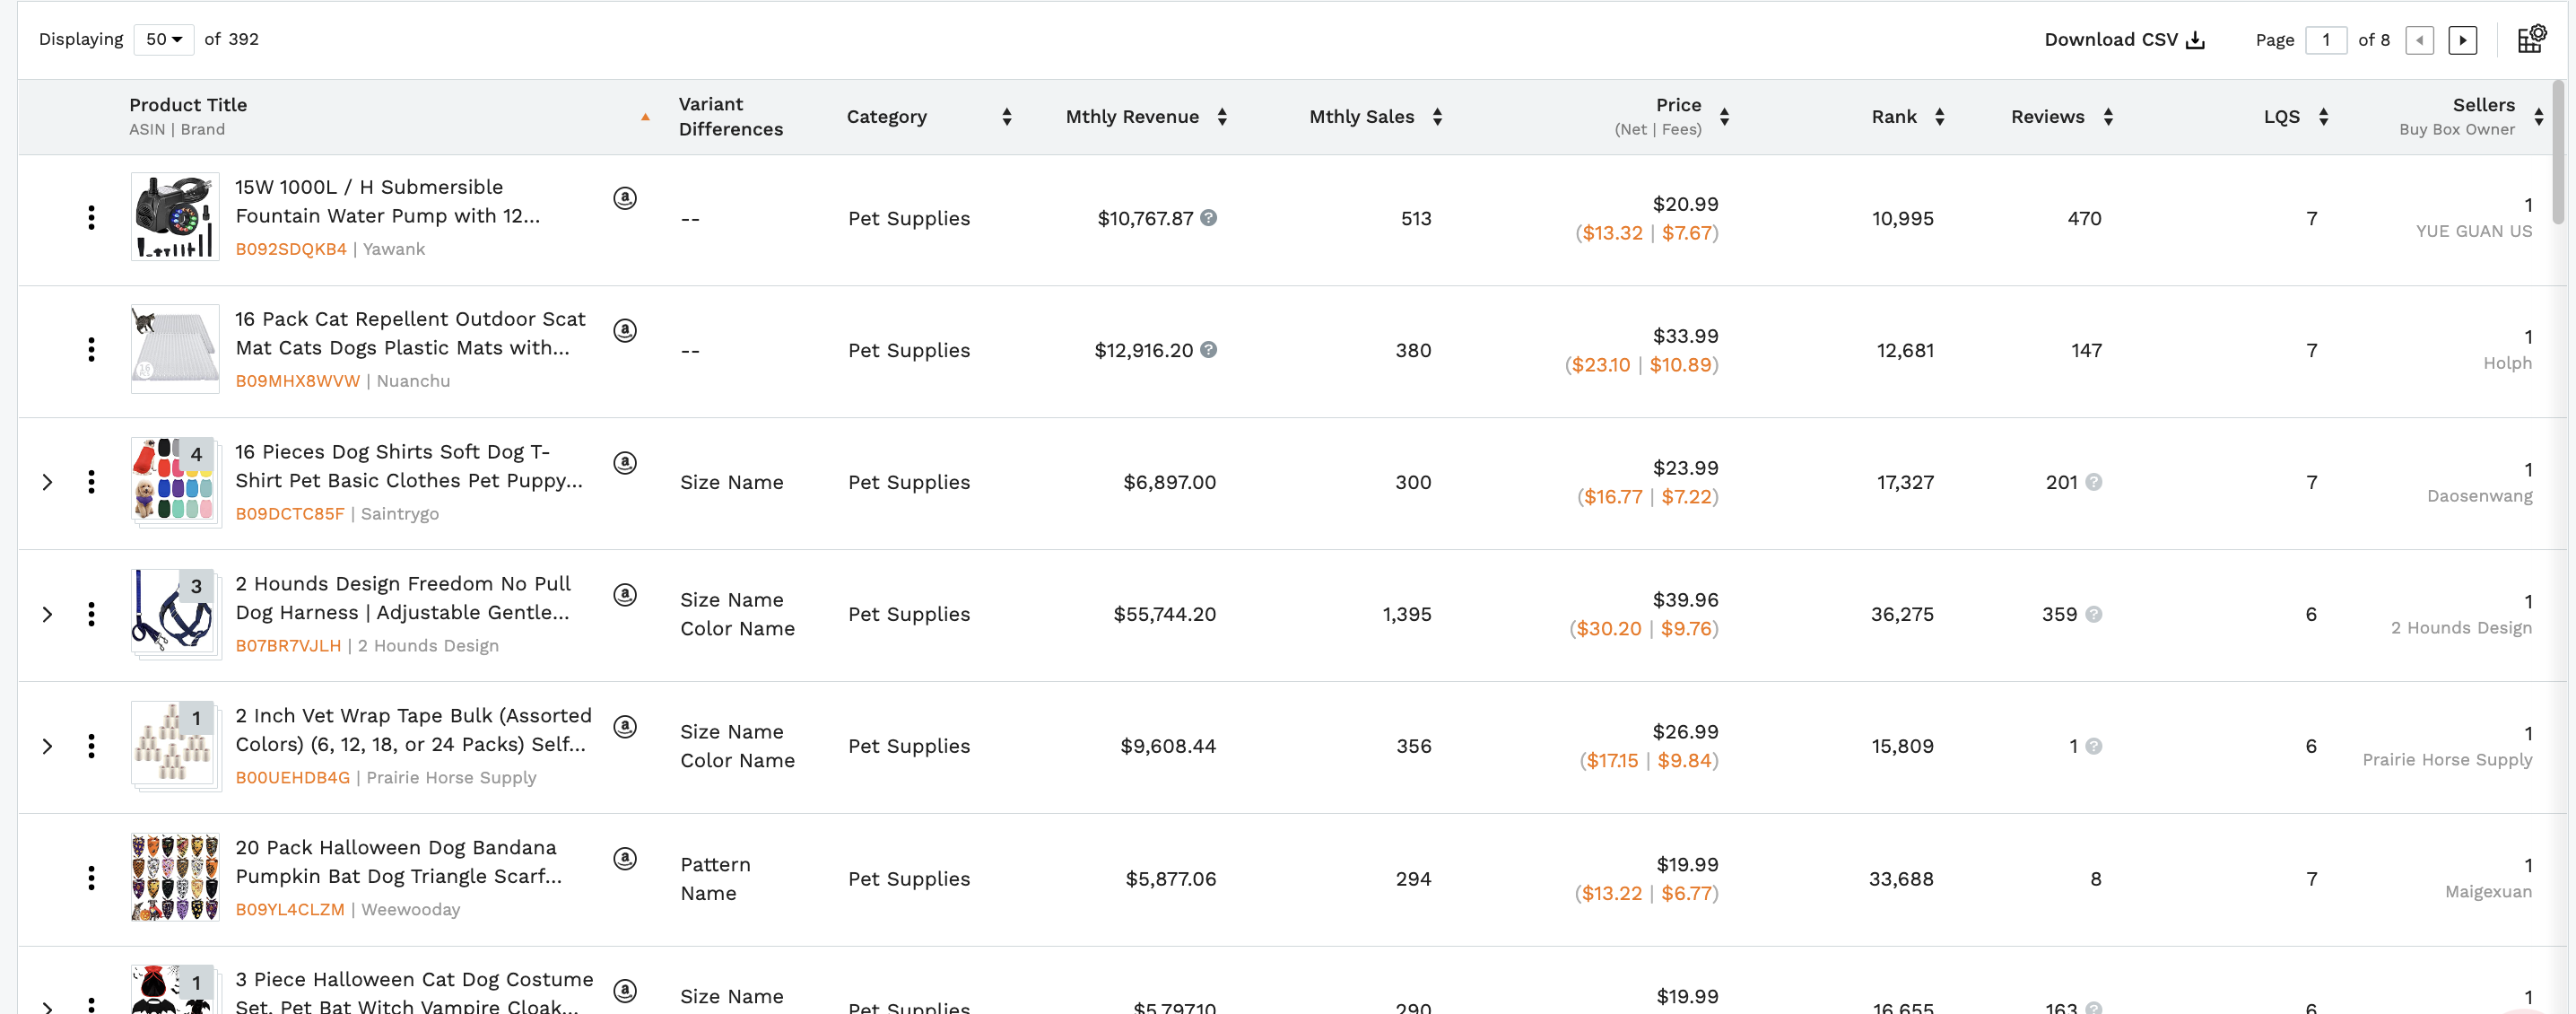Click monthly revenue $55,744.20
2576x1014 pixels.
(x=1165, y=614)
